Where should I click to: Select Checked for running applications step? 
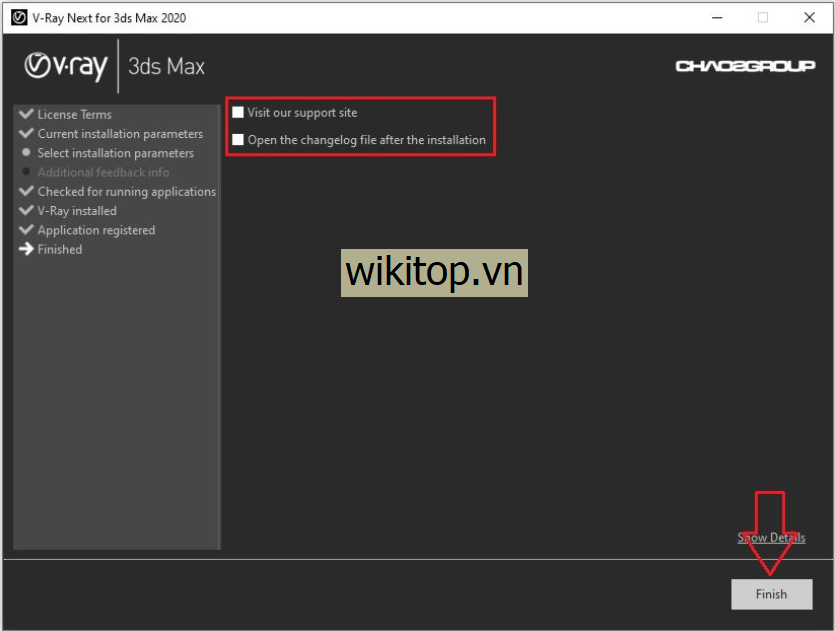126,192
